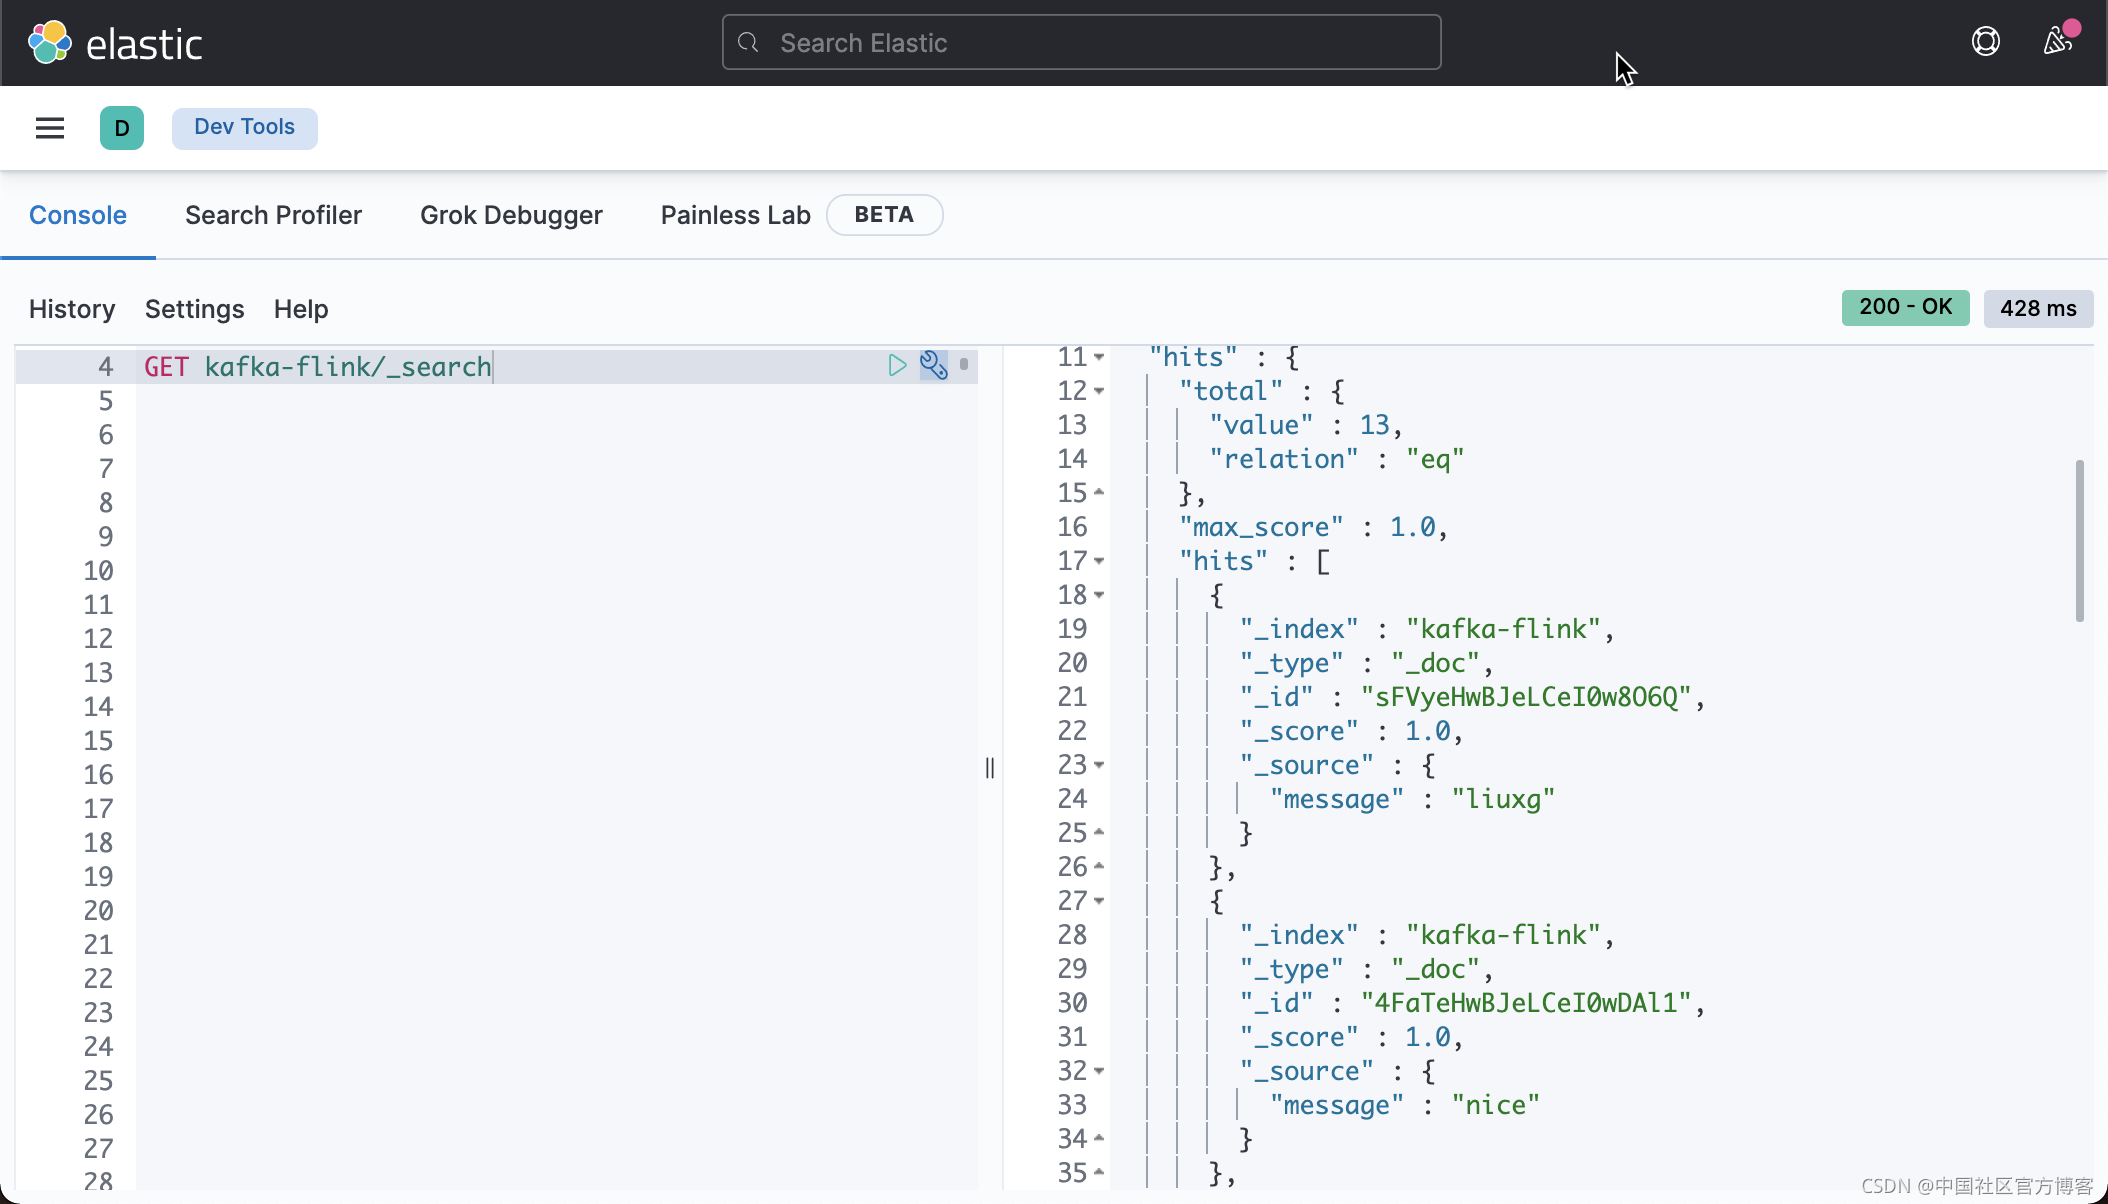This screenshot has height=1204, width=2108.
Task: Collapse the '_source' object on line 23
Action: (x=1097, y=765)
